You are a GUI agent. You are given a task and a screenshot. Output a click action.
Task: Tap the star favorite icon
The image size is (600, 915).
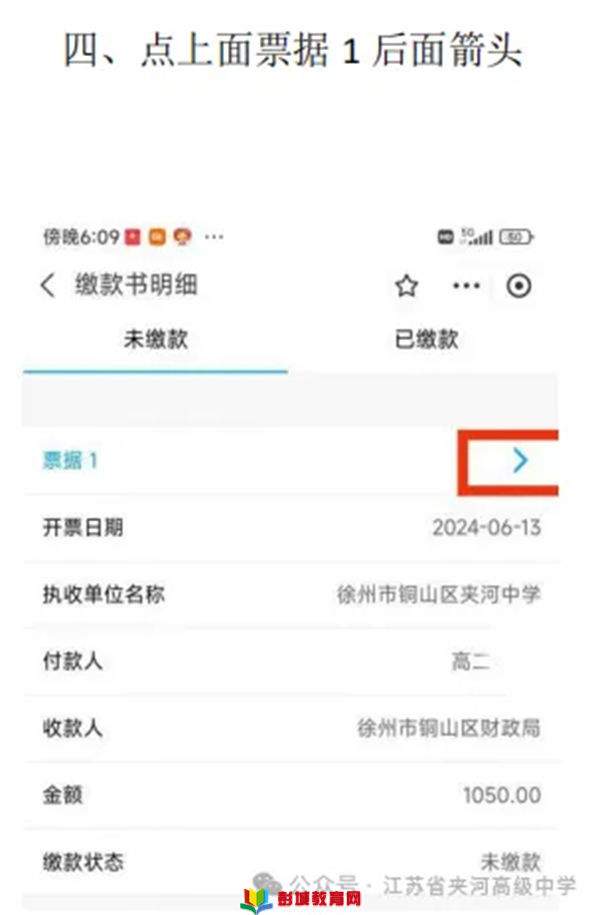(406, 286)
